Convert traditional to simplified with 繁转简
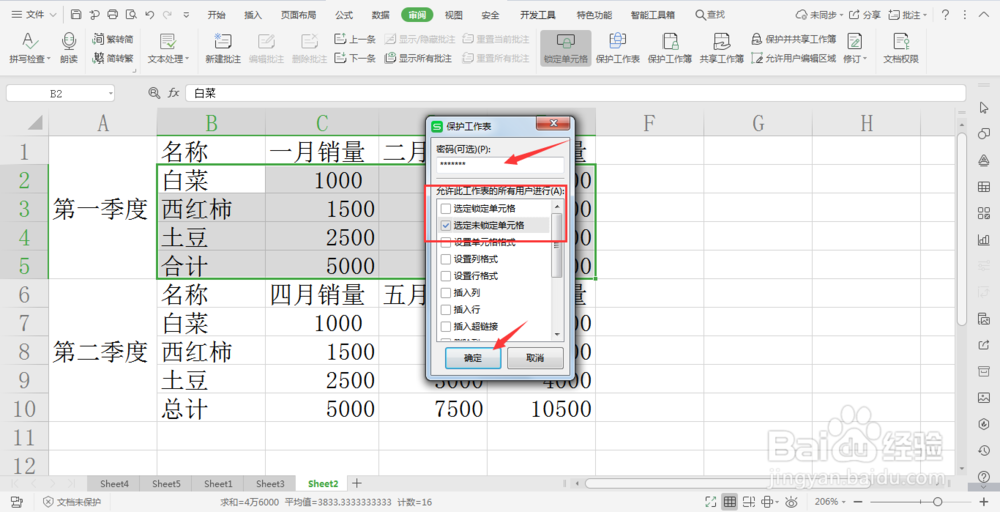 [x=113, y=39]
